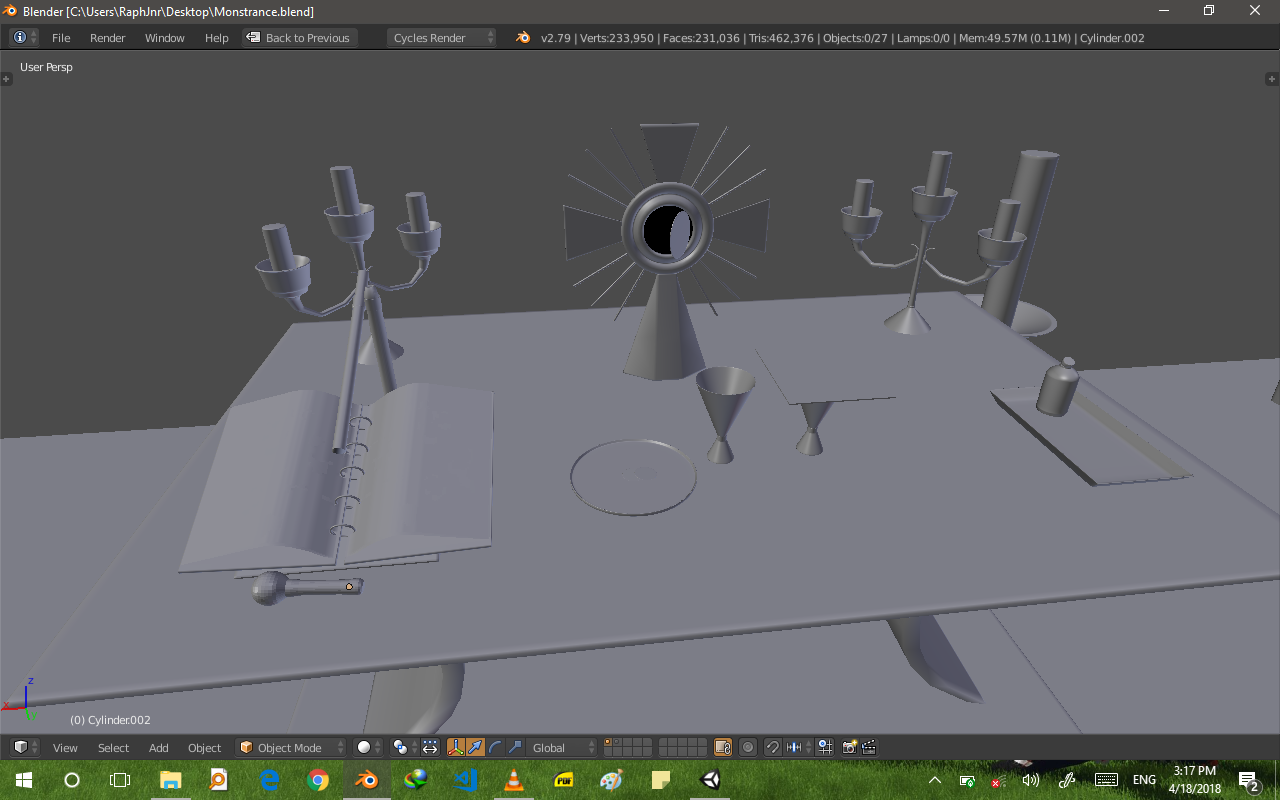Select the translate manipulator icon

tap(474, 747)
